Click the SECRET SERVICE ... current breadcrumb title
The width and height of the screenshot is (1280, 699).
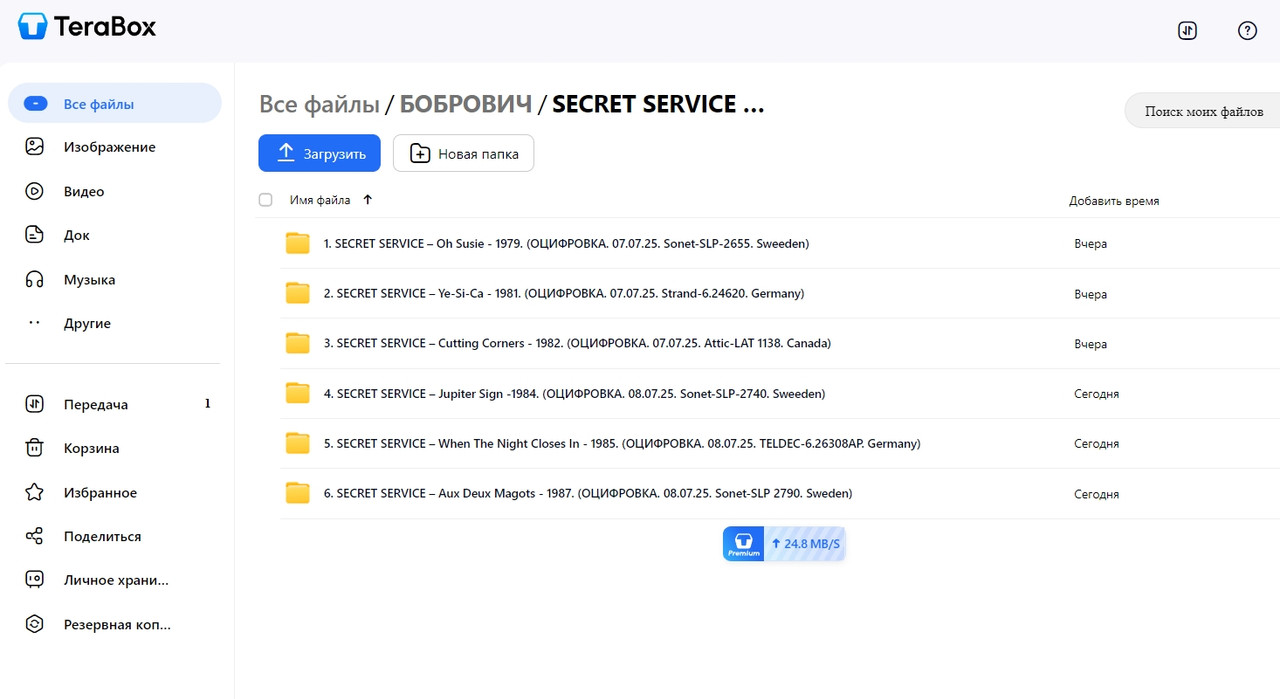658,104
